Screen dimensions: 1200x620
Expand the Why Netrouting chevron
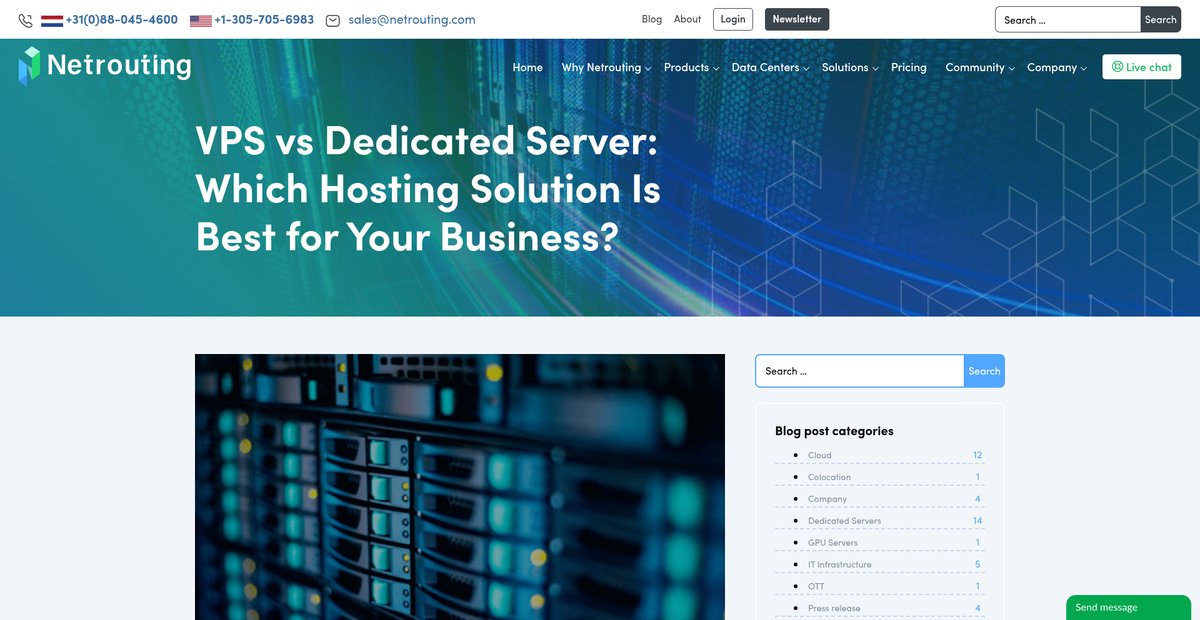click(x=648, y=69)
